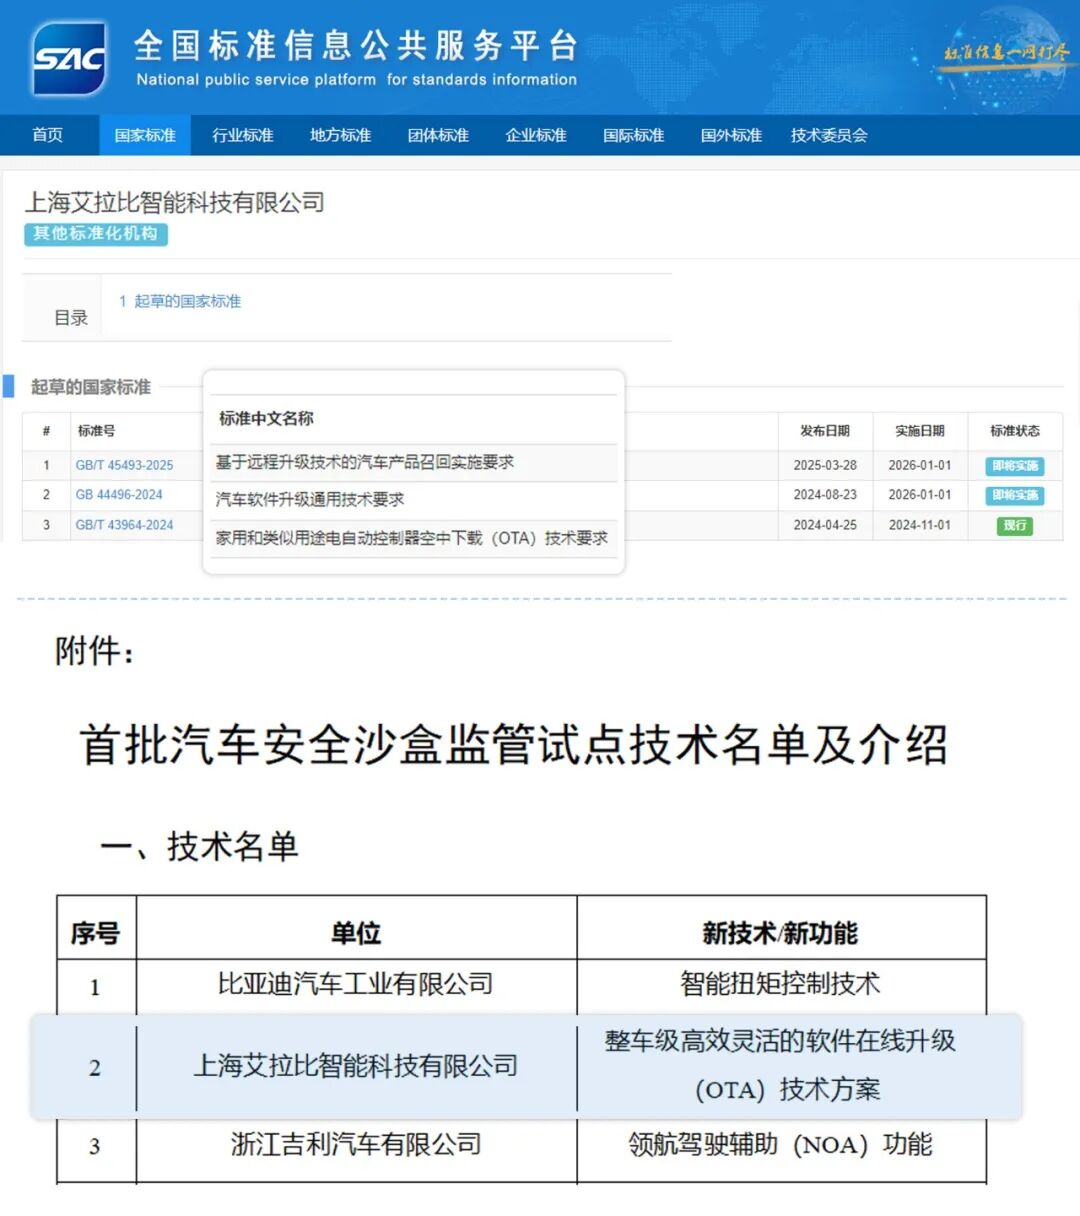The width and height of the screenshot is (1080, 1216).
Task: Open standard GB/T 43964-2024 link
Action: pyautogui.click(x=124, y=525)
